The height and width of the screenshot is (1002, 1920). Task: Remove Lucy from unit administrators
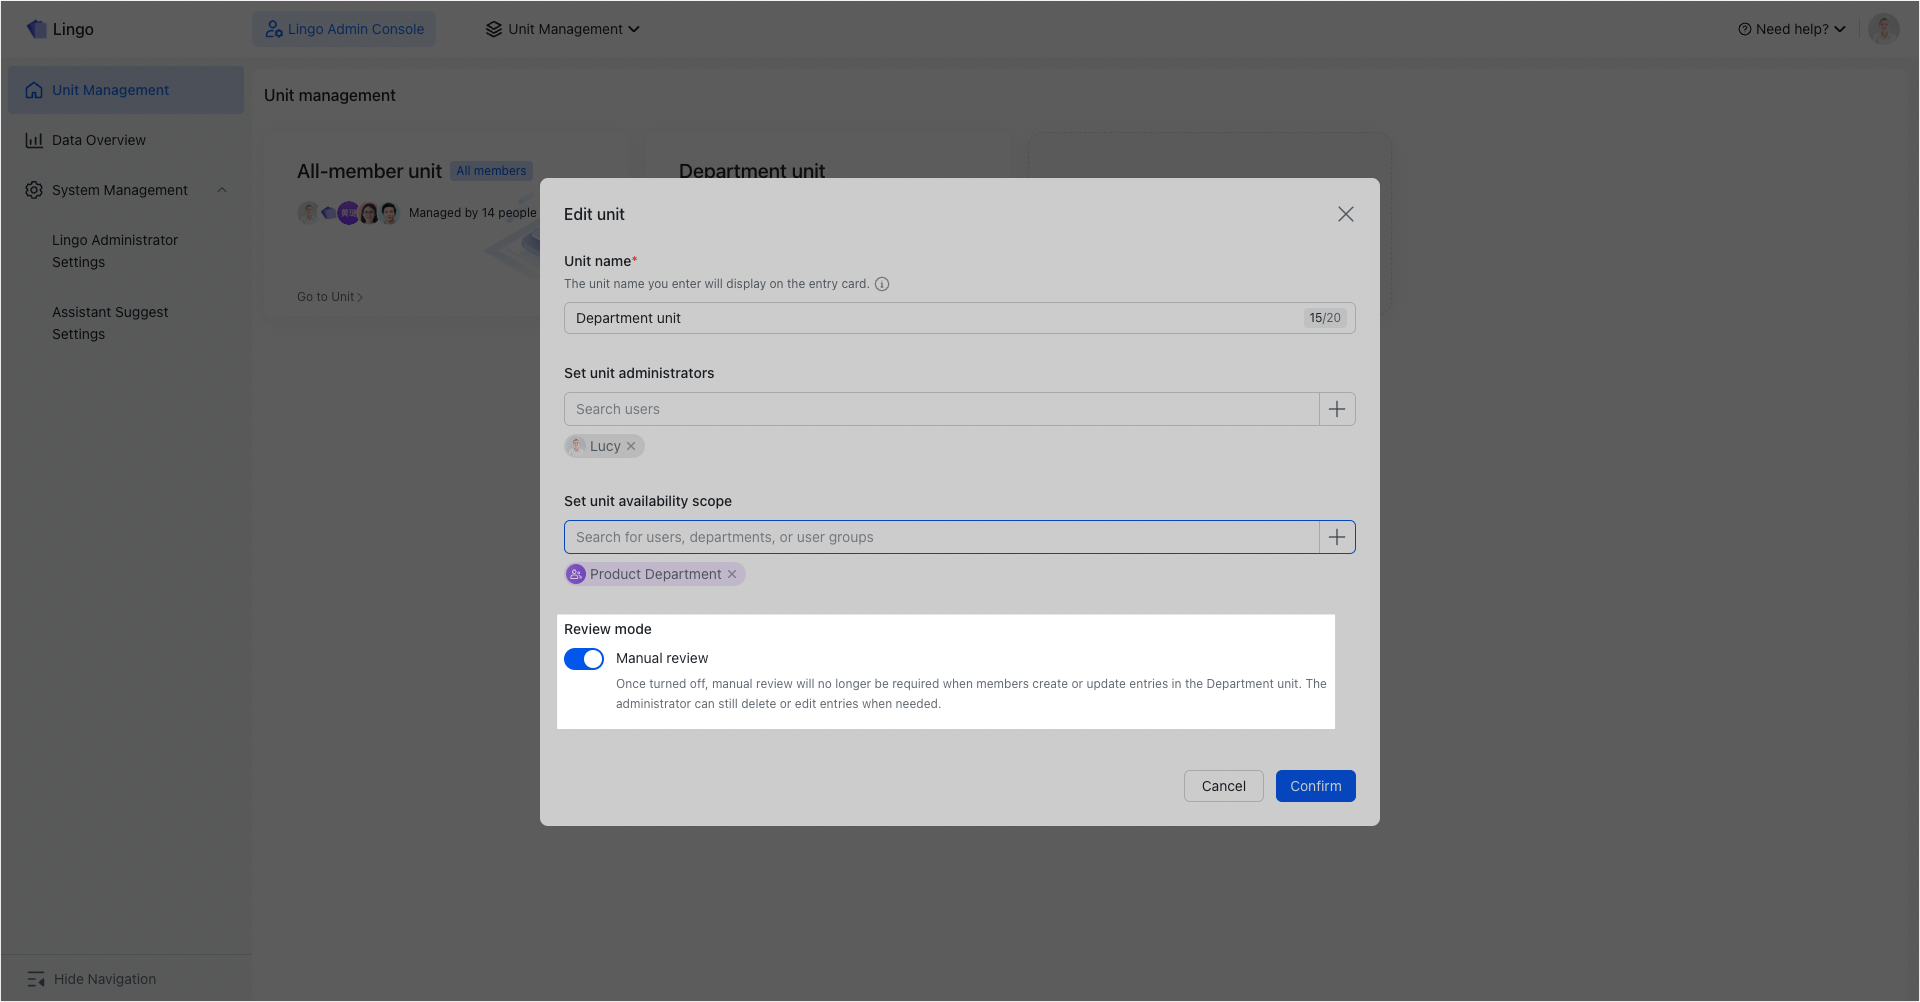tap(631, 446)
